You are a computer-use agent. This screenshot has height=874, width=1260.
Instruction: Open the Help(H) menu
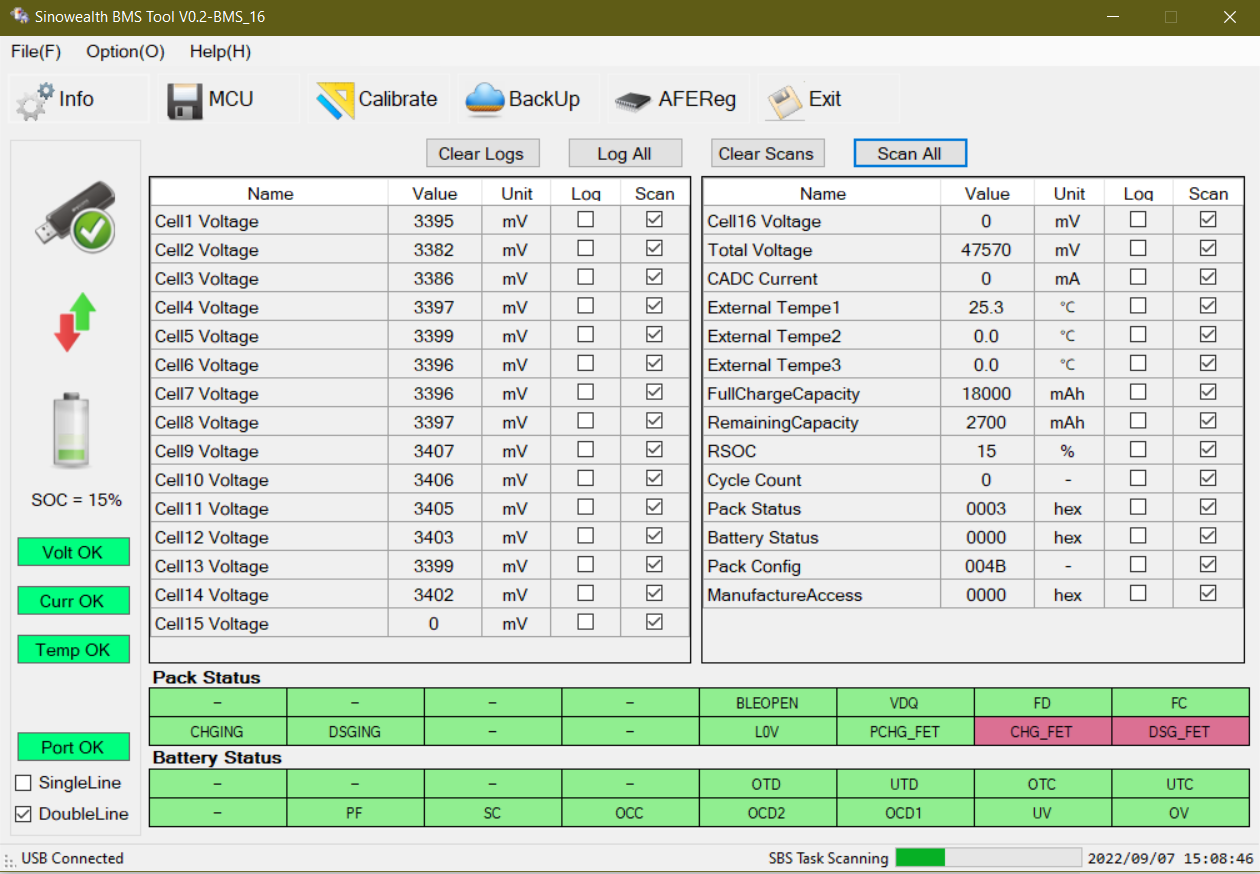[220, 52]
